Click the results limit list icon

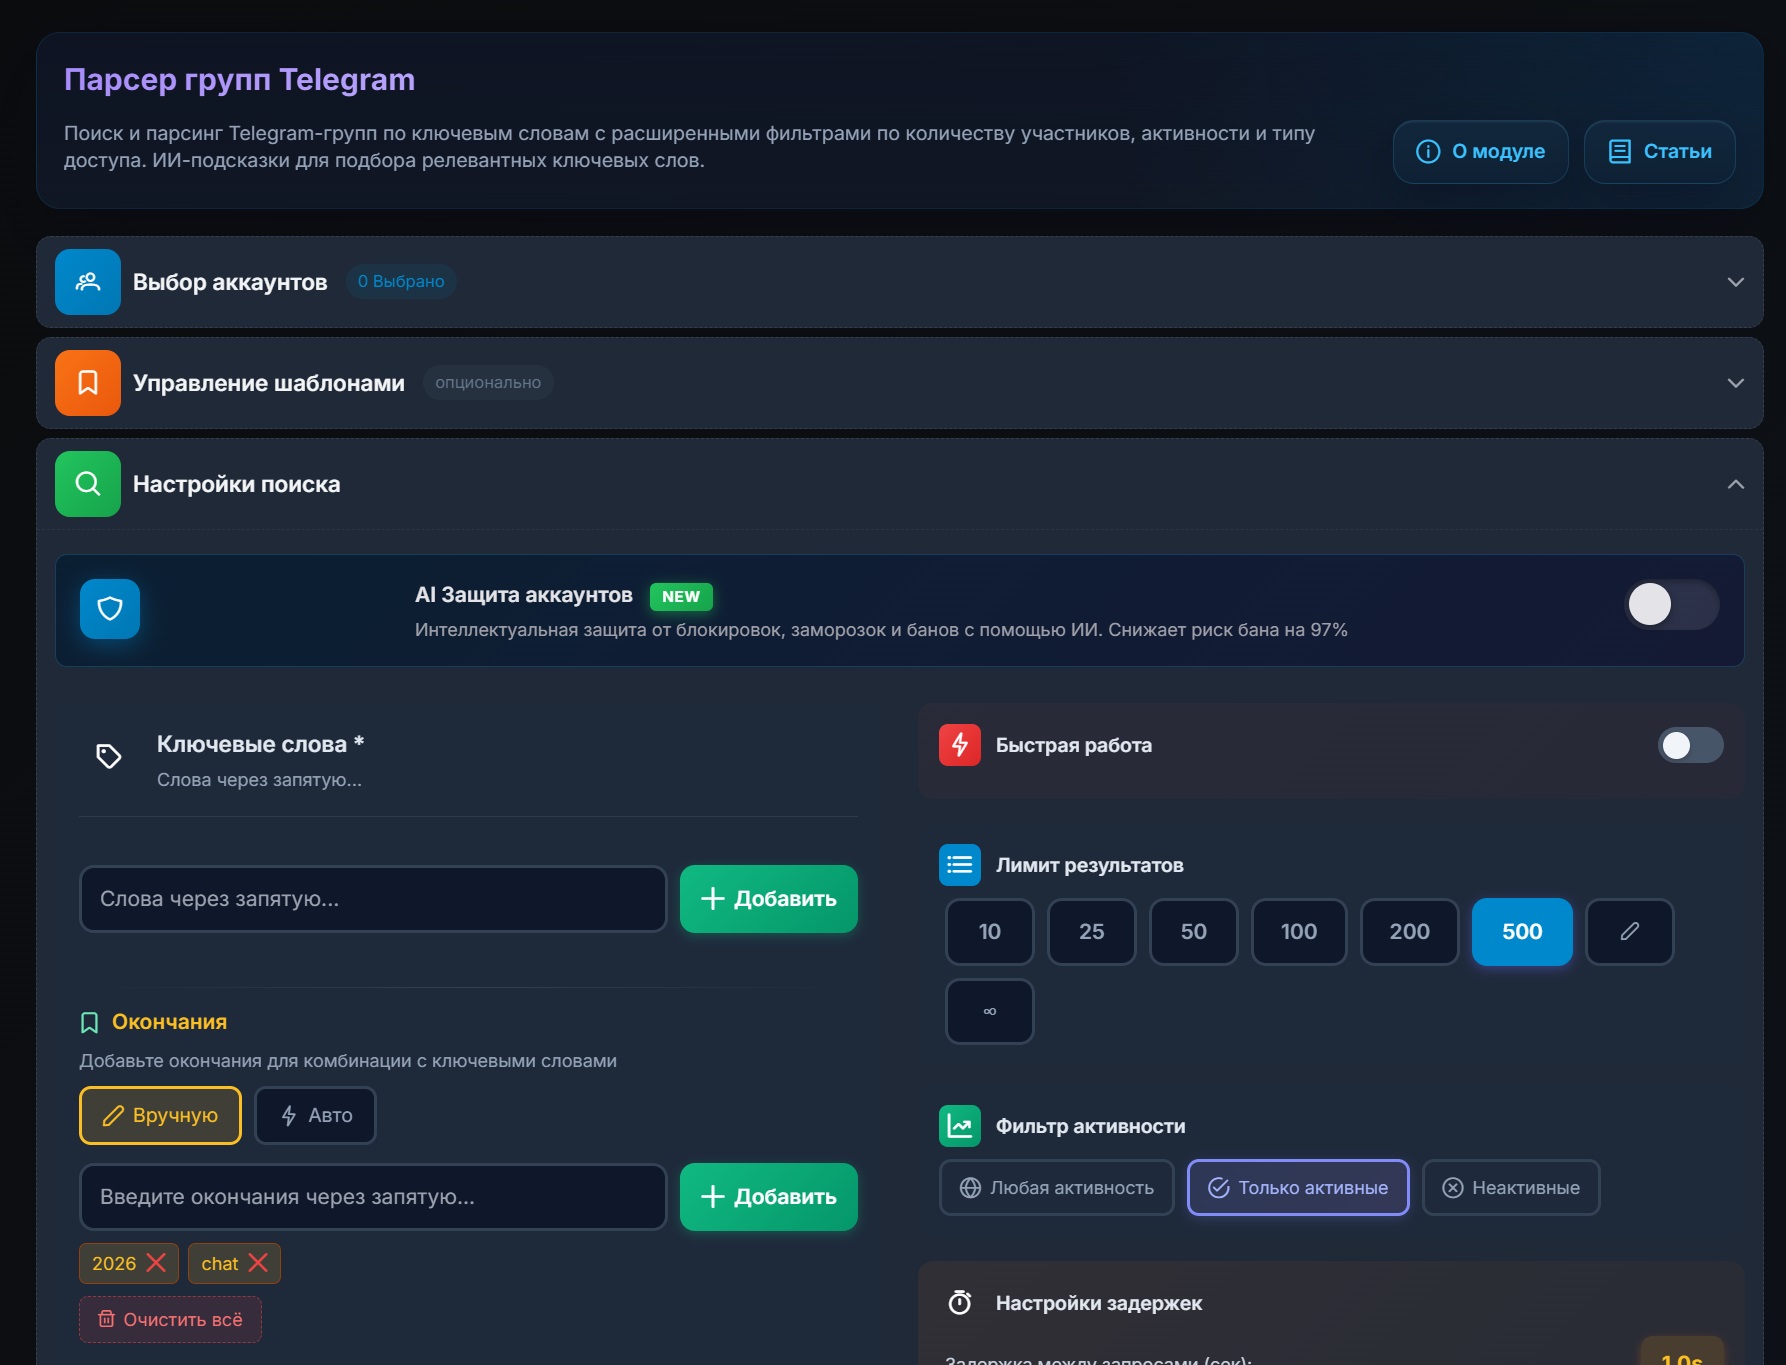pyautogui.click(x=960, y=865)
